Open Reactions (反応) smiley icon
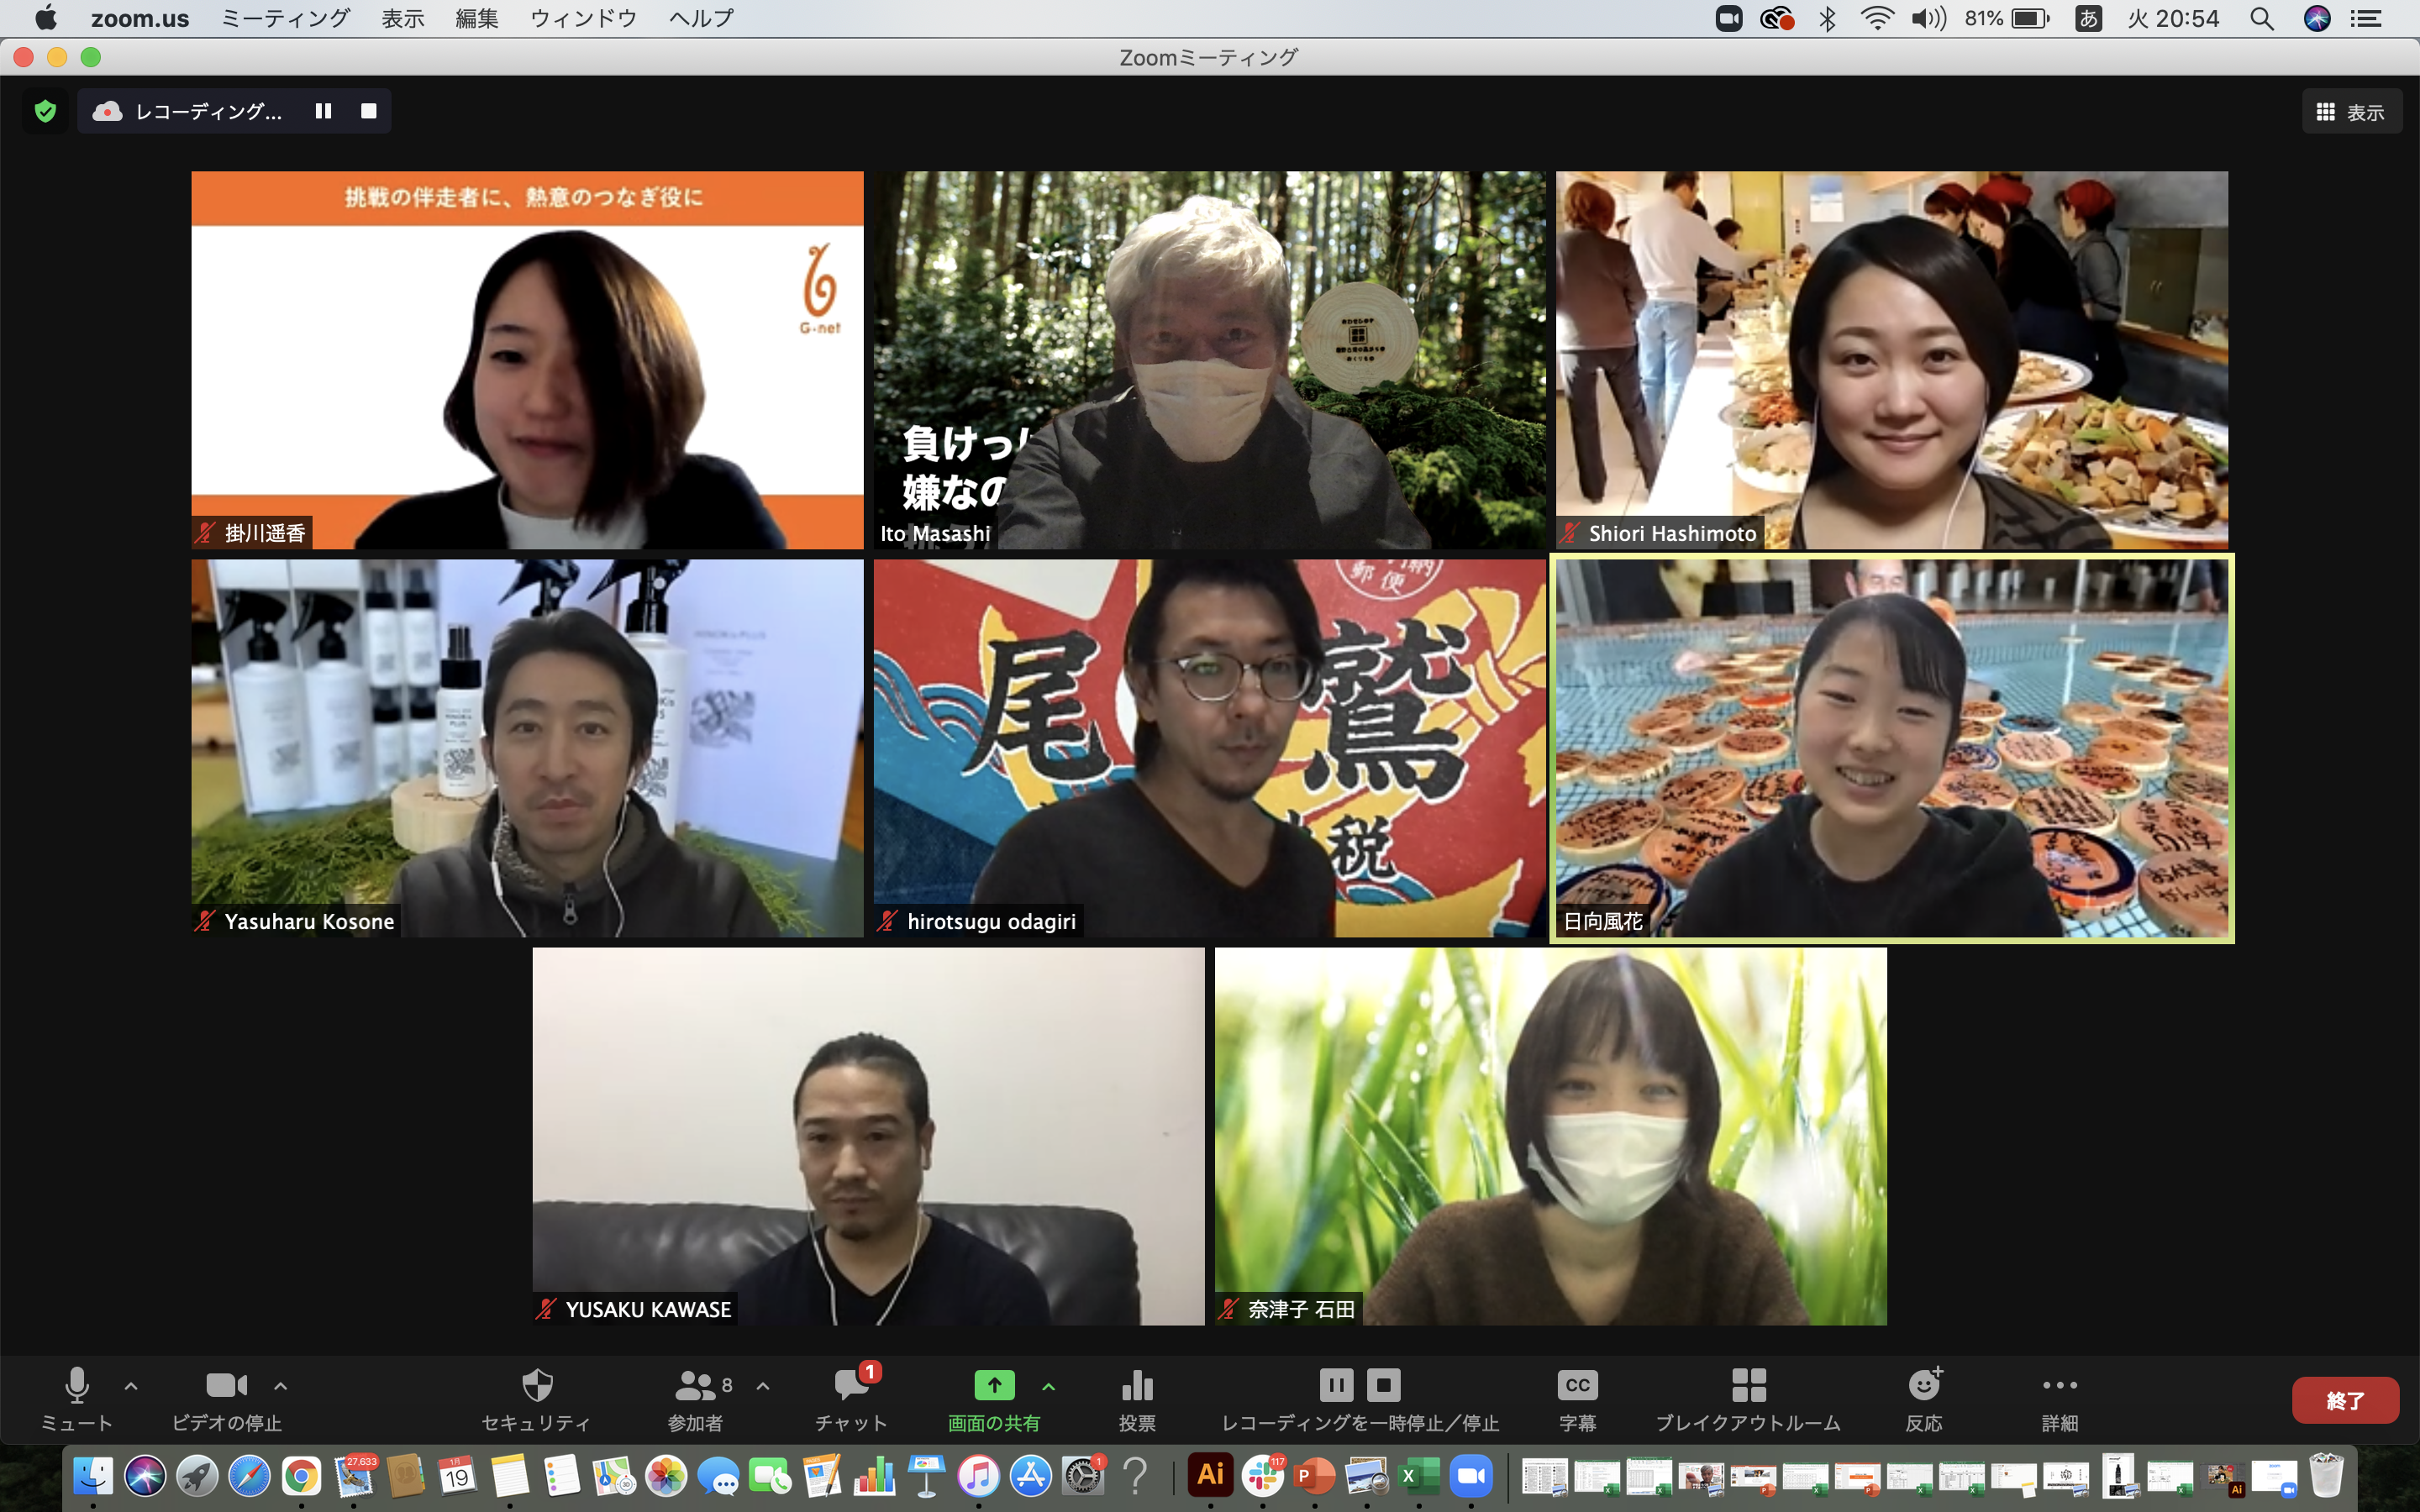Viewport: 2420px width, 1512px height. (1924, 1386)
